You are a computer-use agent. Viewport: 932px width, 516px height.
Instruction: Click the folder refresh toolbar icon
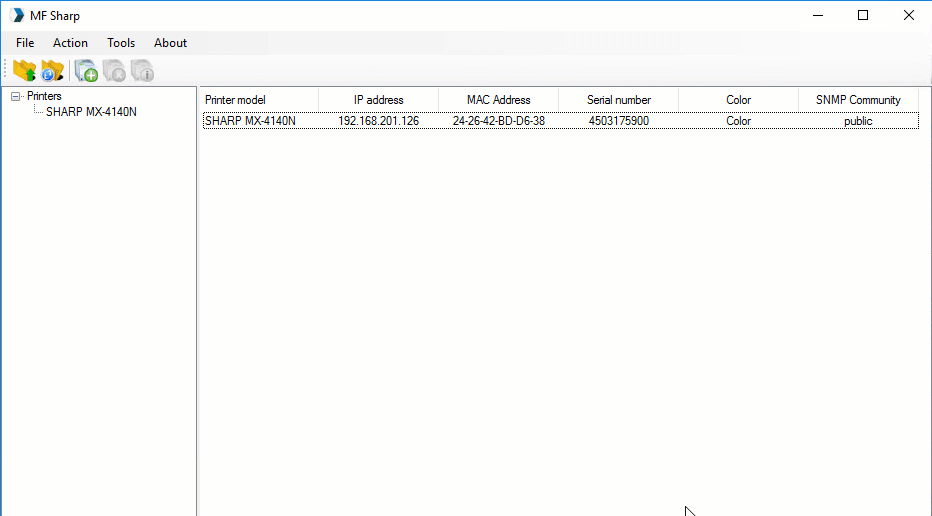pos(52,70)
